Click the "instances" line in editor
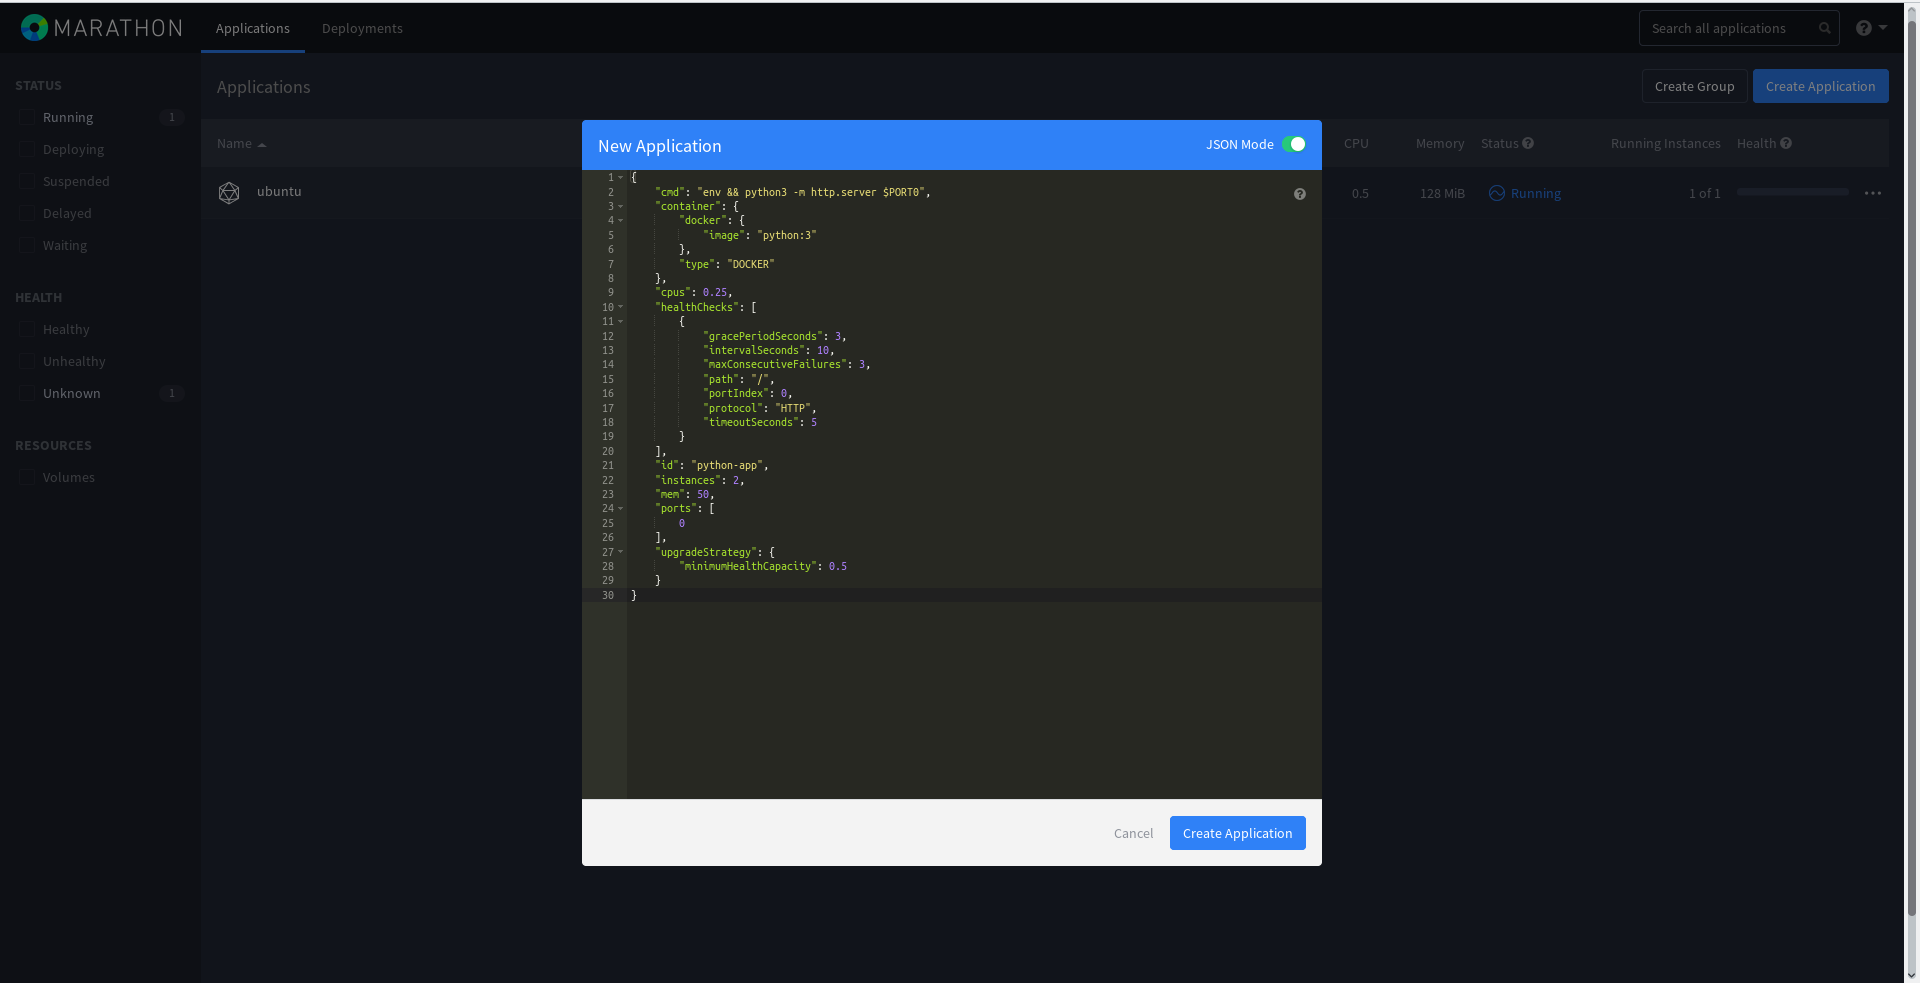Image resolution: width=1920 pixels, height=983 pixels. [699, 481]
